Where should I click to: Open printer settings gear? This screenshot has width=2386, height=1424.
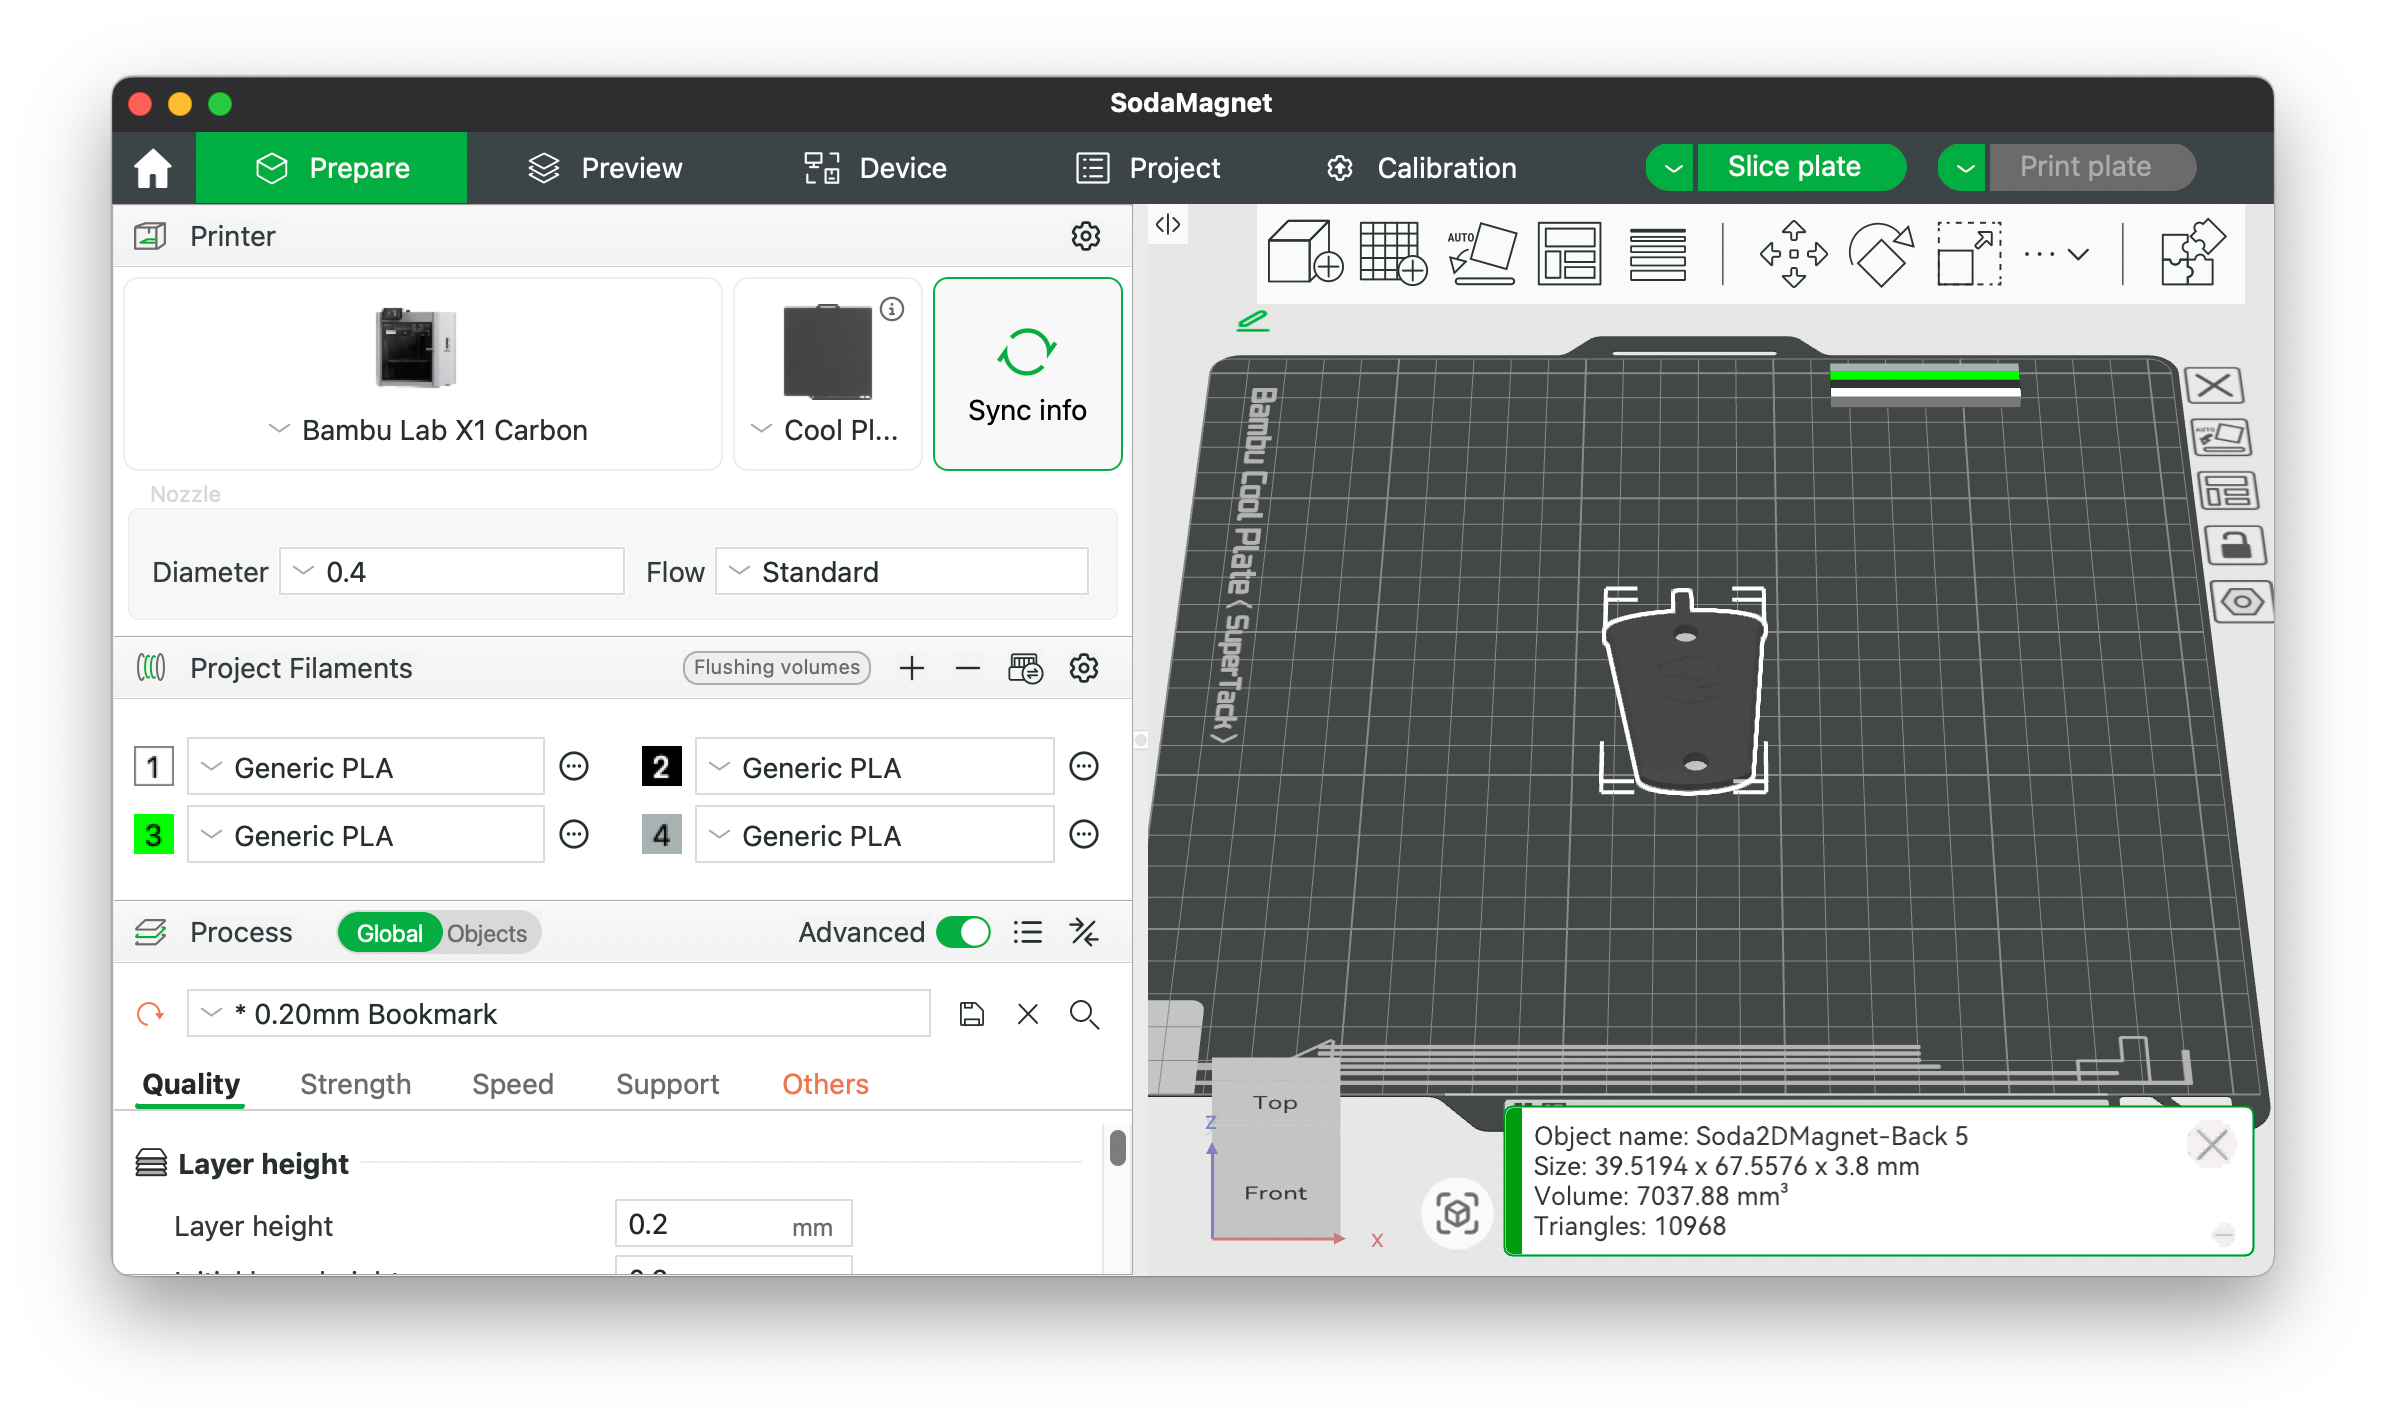tap(1085, 236)
